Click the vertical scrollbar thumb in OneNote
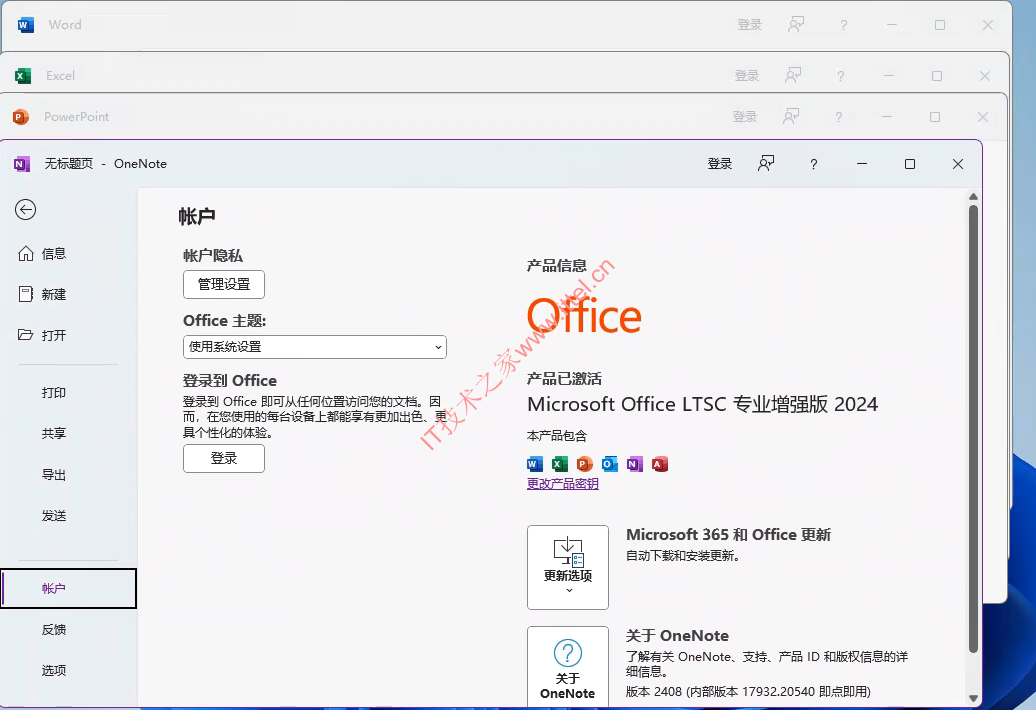 pyautogui.click(x=973, y=429)
